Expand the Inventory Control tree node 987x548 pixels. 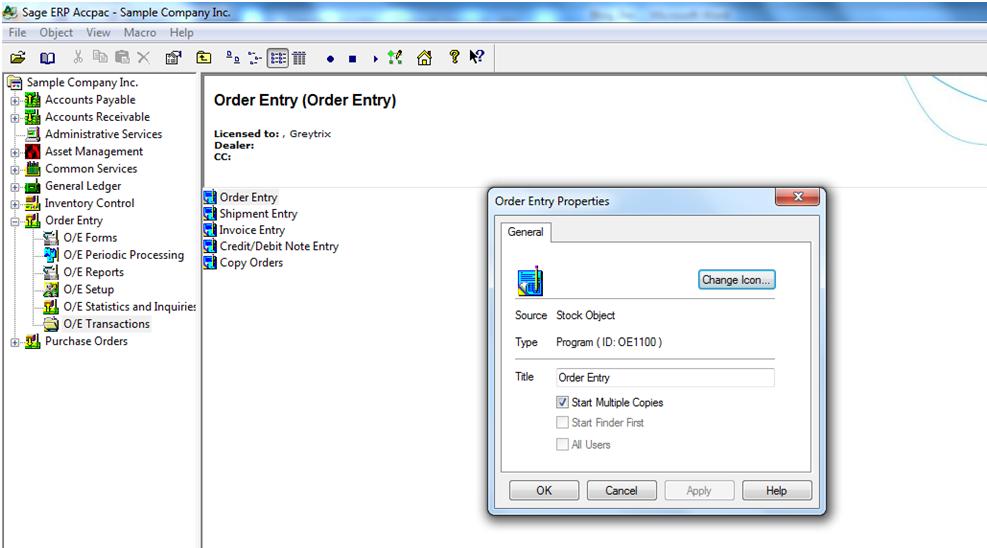point(14,204)
